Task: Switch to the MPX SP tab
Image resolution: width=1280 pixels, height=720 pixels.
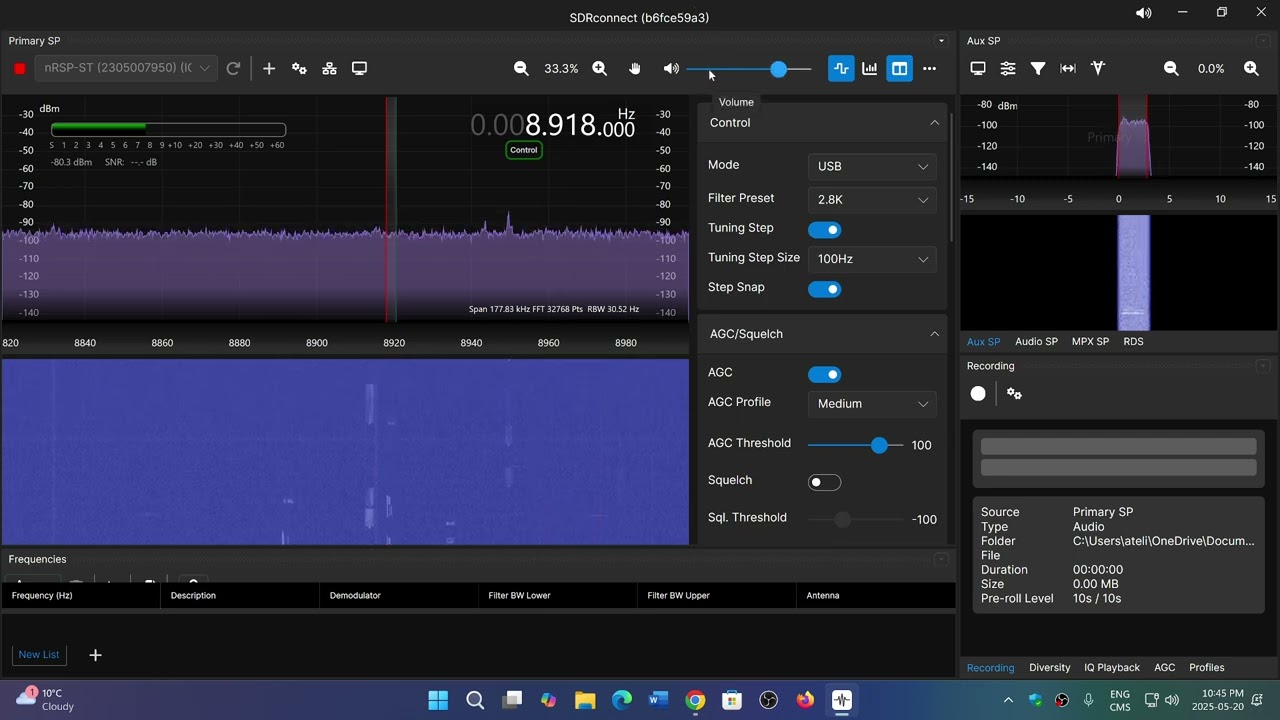Action: click(x=1090, y=341)
